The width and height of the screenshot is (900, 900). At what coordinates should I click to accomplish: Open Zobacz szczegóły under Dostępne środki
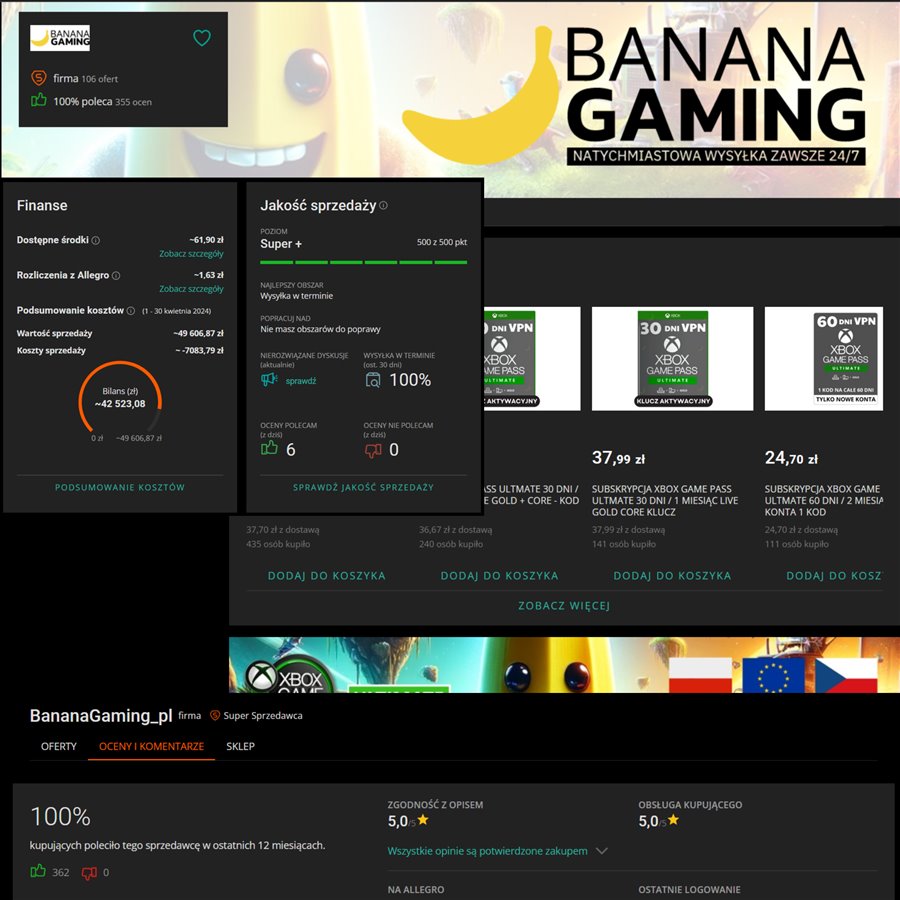pos(191,254)
